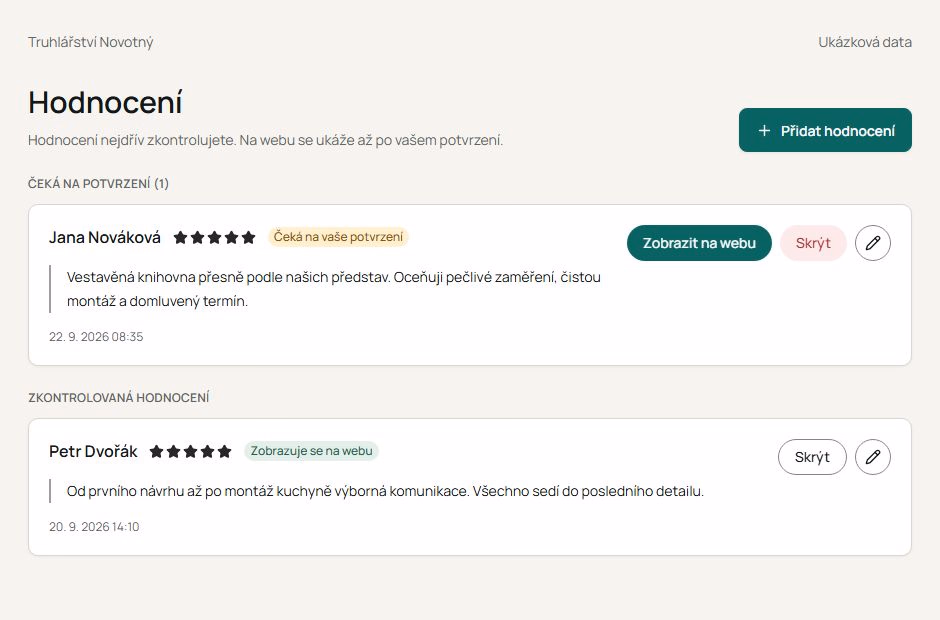940x620 pixels.
Task: Click the Čeká na potvrzení section header
Action: coord(98,183)
